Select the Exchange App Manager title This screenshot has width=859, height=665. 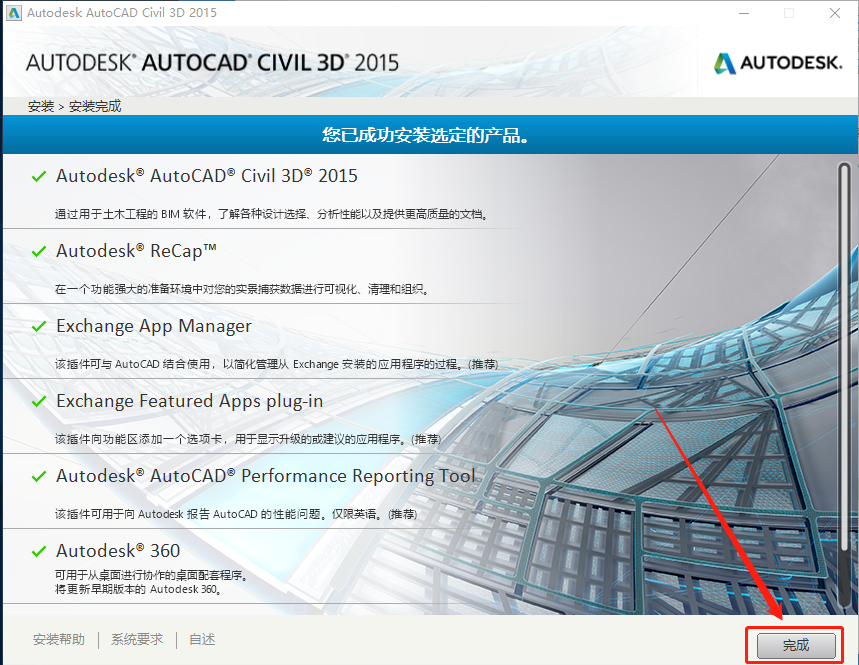click(x=154, y=326)
